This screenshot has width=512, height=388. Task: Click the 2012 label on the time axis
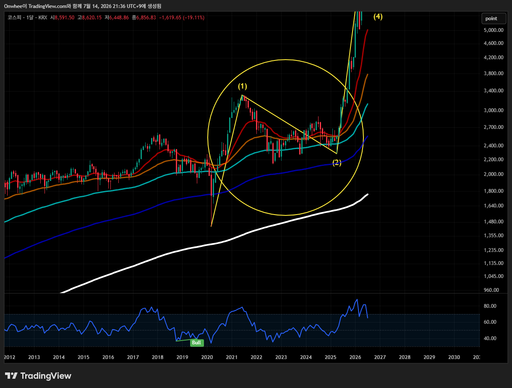9,357
